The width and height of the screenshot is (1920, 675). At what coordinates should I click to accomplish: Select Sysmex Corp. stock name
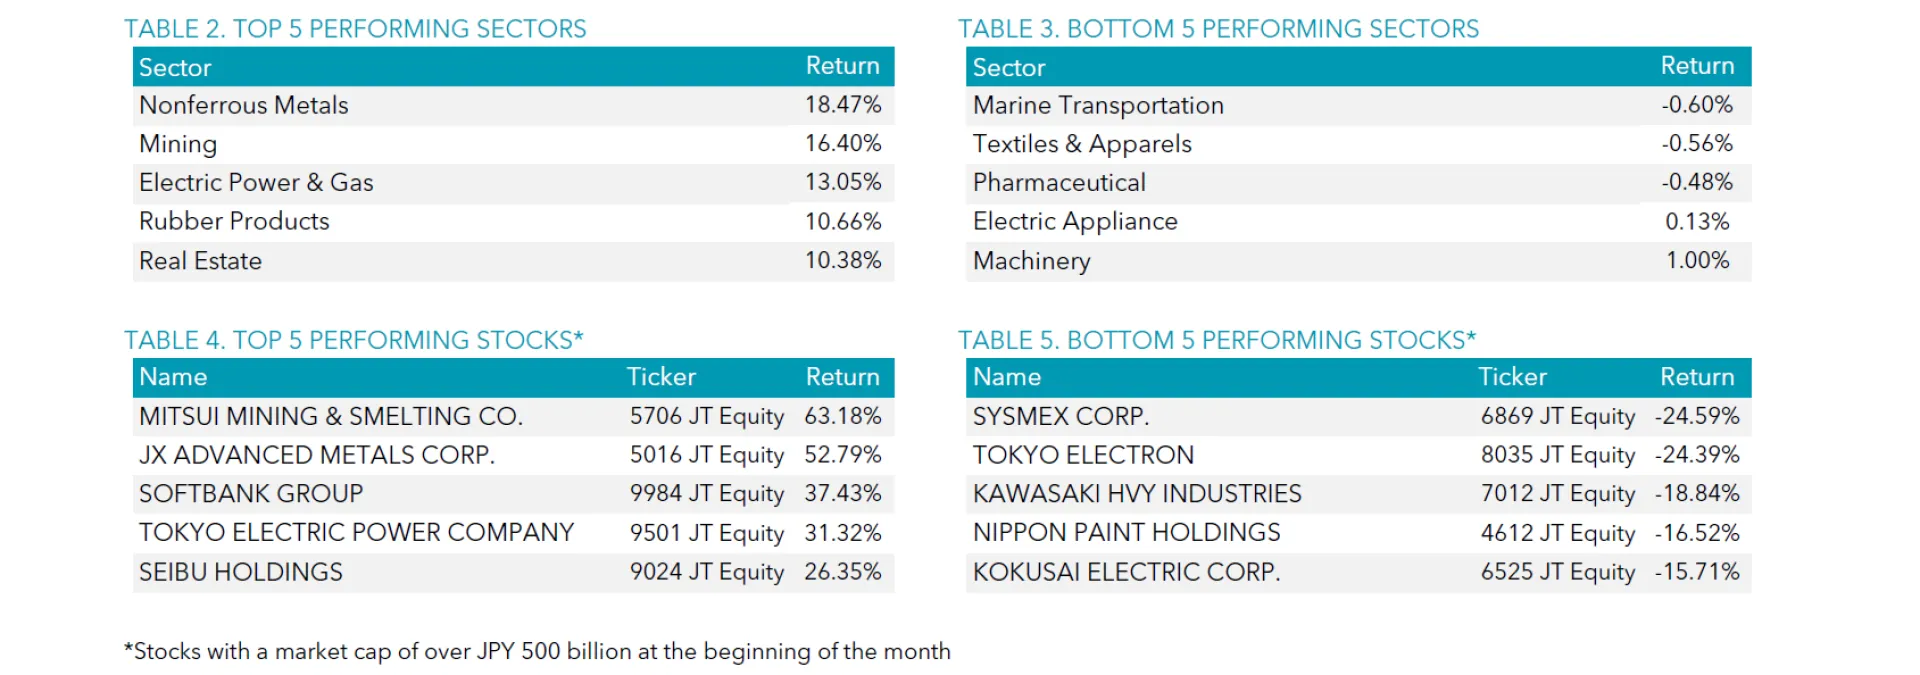point(1061,416)
